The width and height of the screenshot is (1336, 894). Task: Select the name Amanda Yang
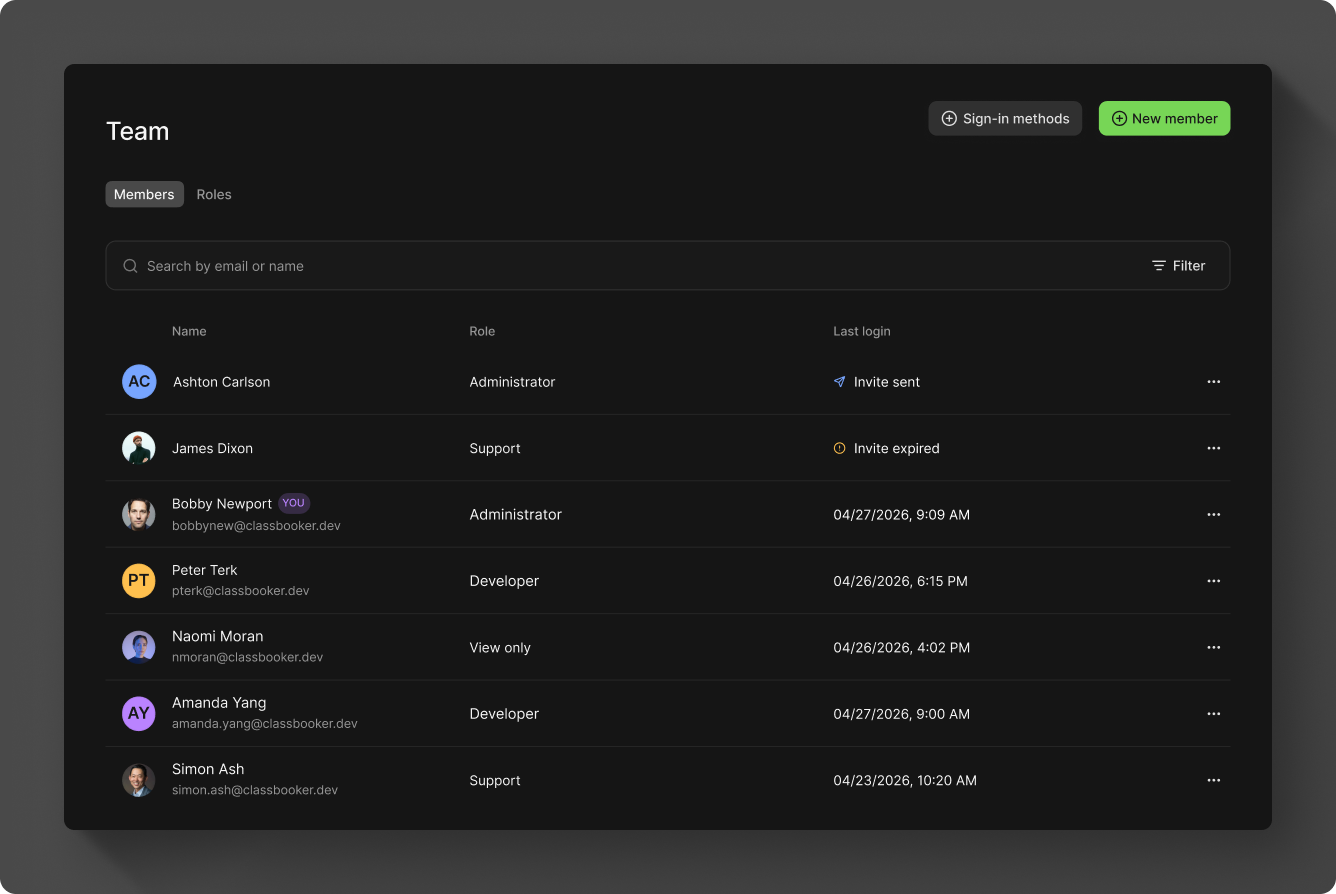click(x=219, y=703)
